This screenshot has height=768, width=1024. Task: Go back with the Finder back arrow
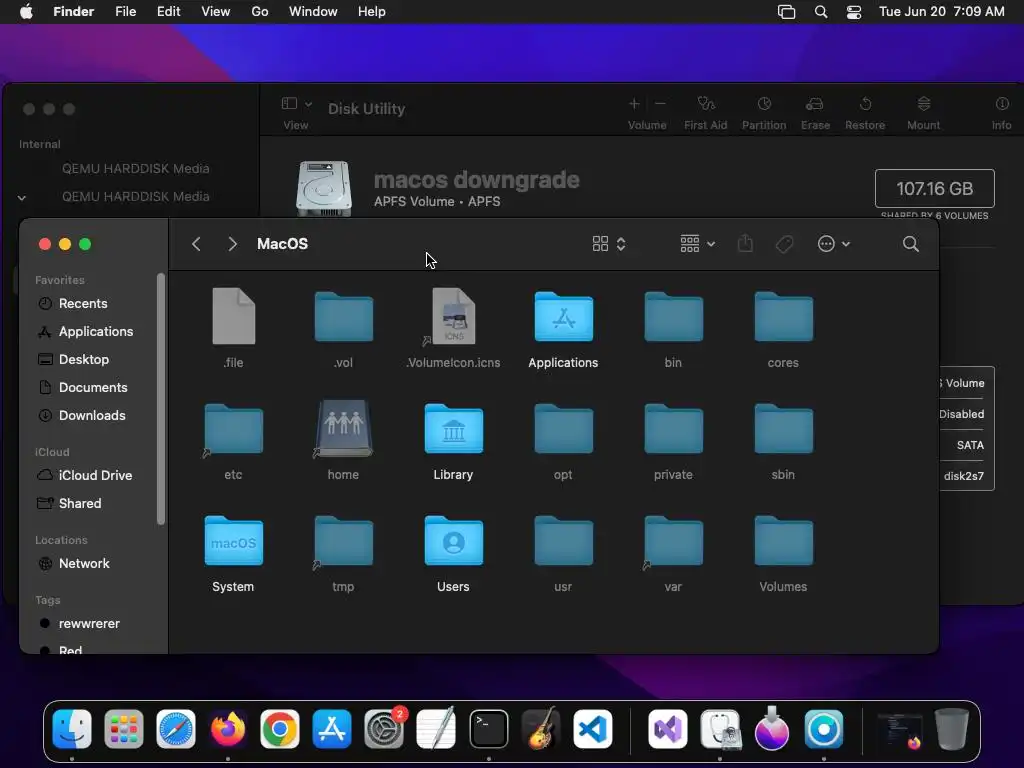[x=196, y=244]
